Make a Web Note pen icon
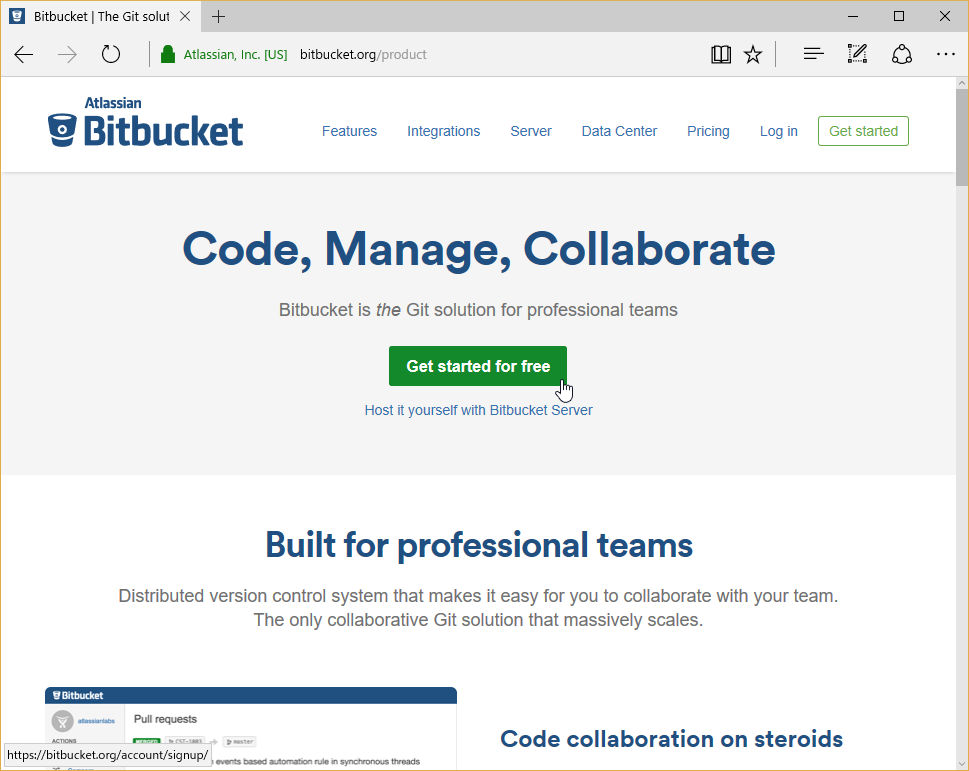 [x=857, y=54]
